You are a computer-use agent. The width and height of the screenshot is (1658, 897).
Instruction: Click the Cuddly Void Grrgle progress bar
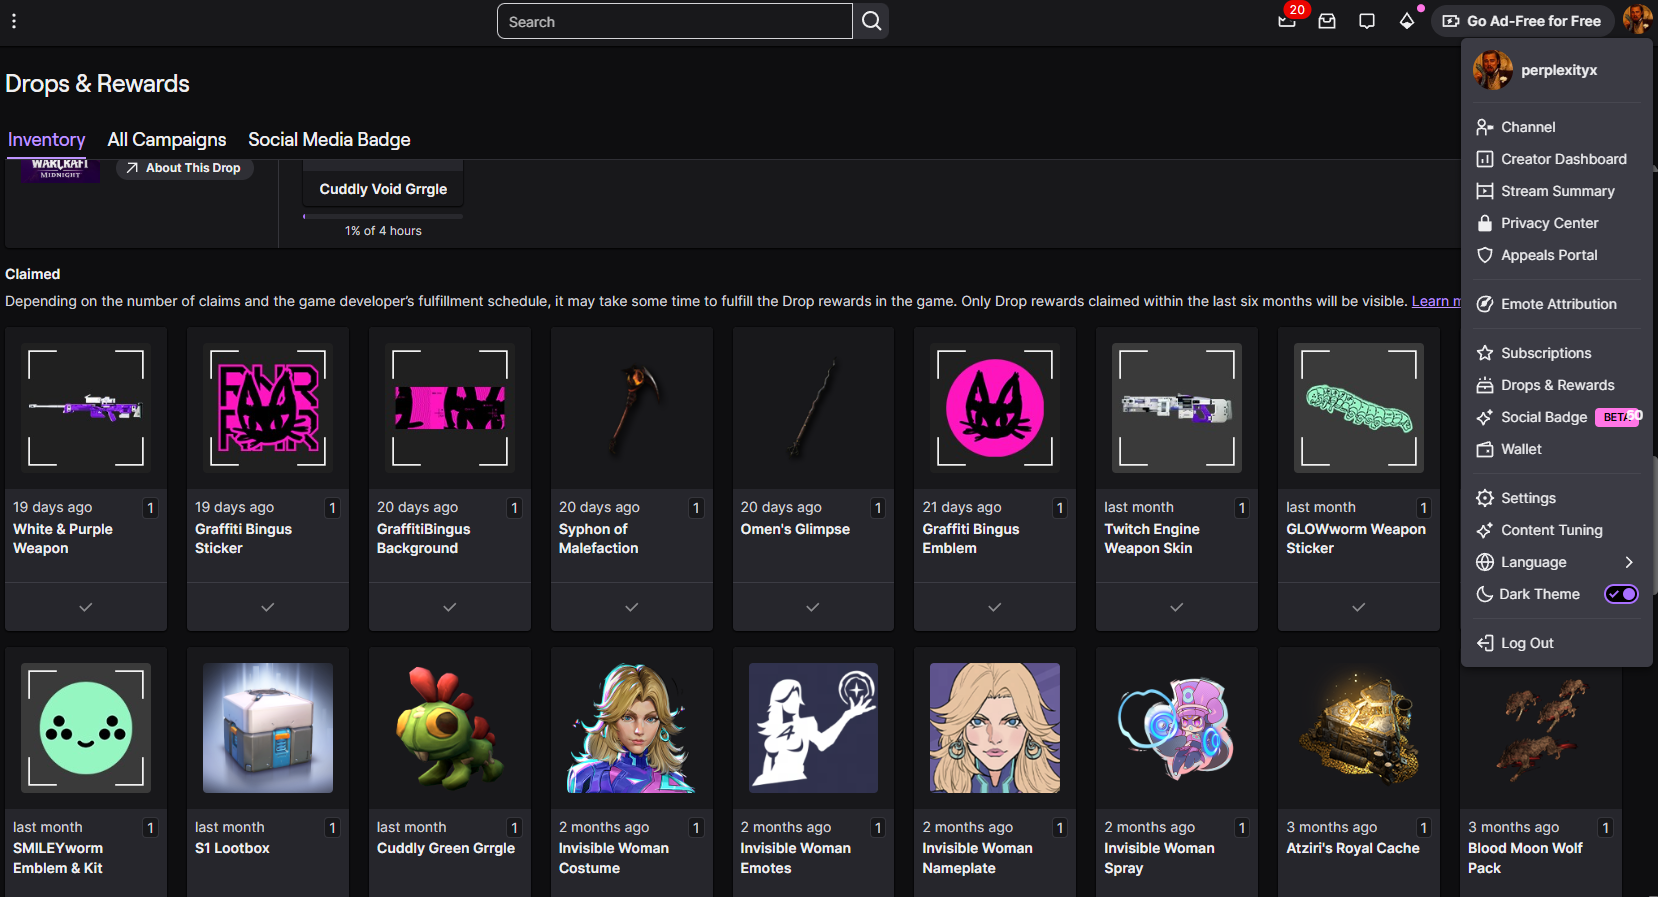click(383, 216)
